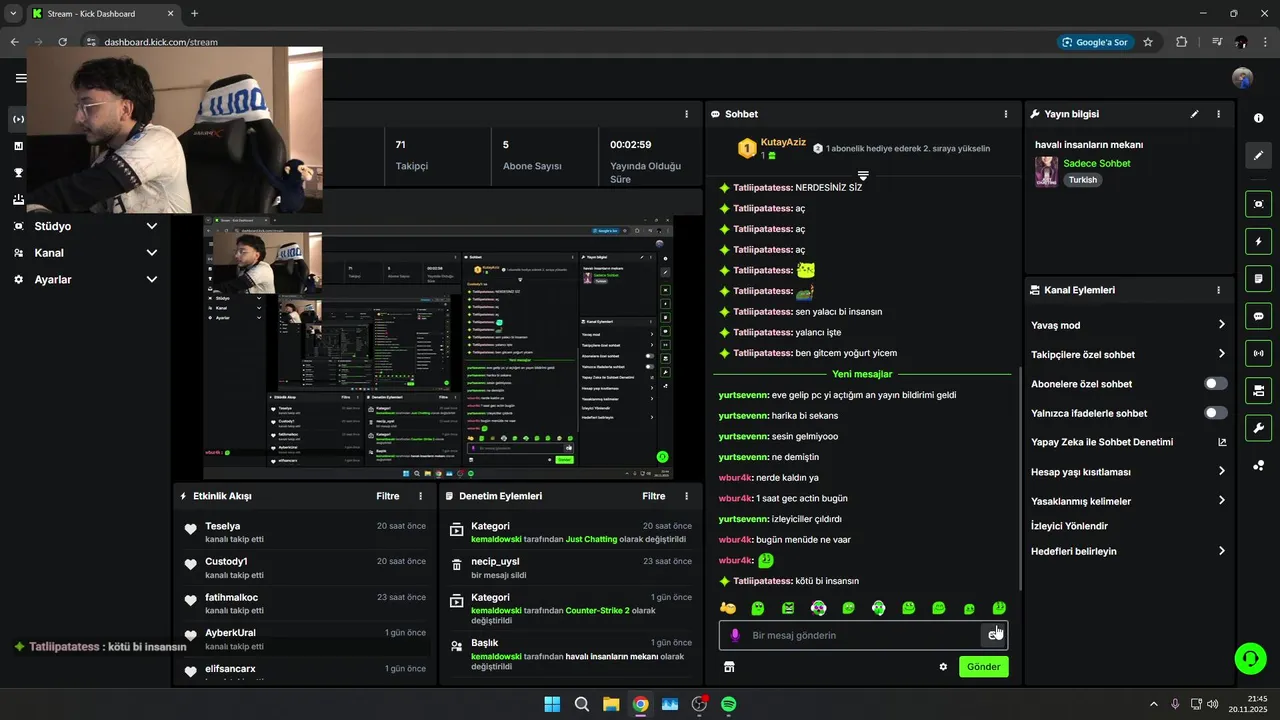
Task: Toggle Yalnızca ifadelerle sohbet switch
Action: coord(1216,413)
